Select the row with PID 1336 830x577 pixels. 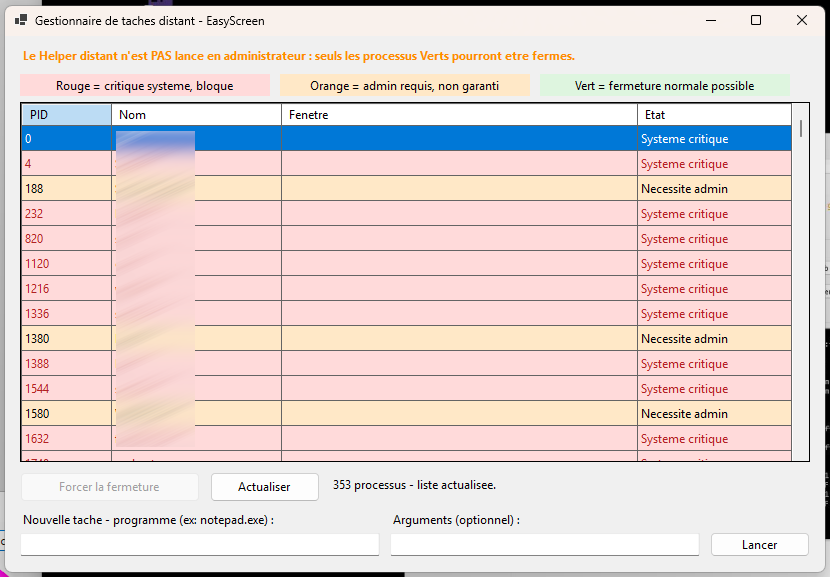click(x=407, y=313)
